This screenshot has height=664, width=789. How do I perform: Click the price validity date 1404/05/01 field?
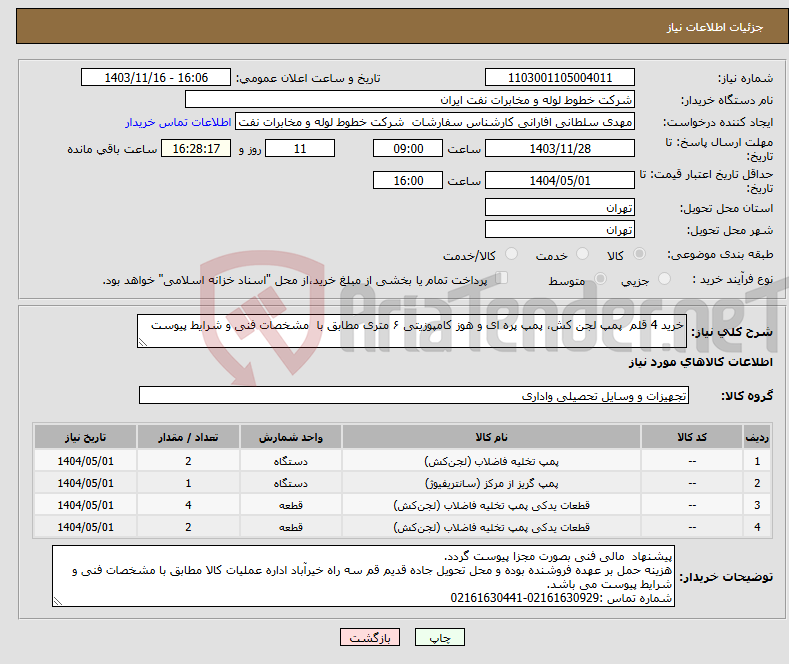click(560, 180)
